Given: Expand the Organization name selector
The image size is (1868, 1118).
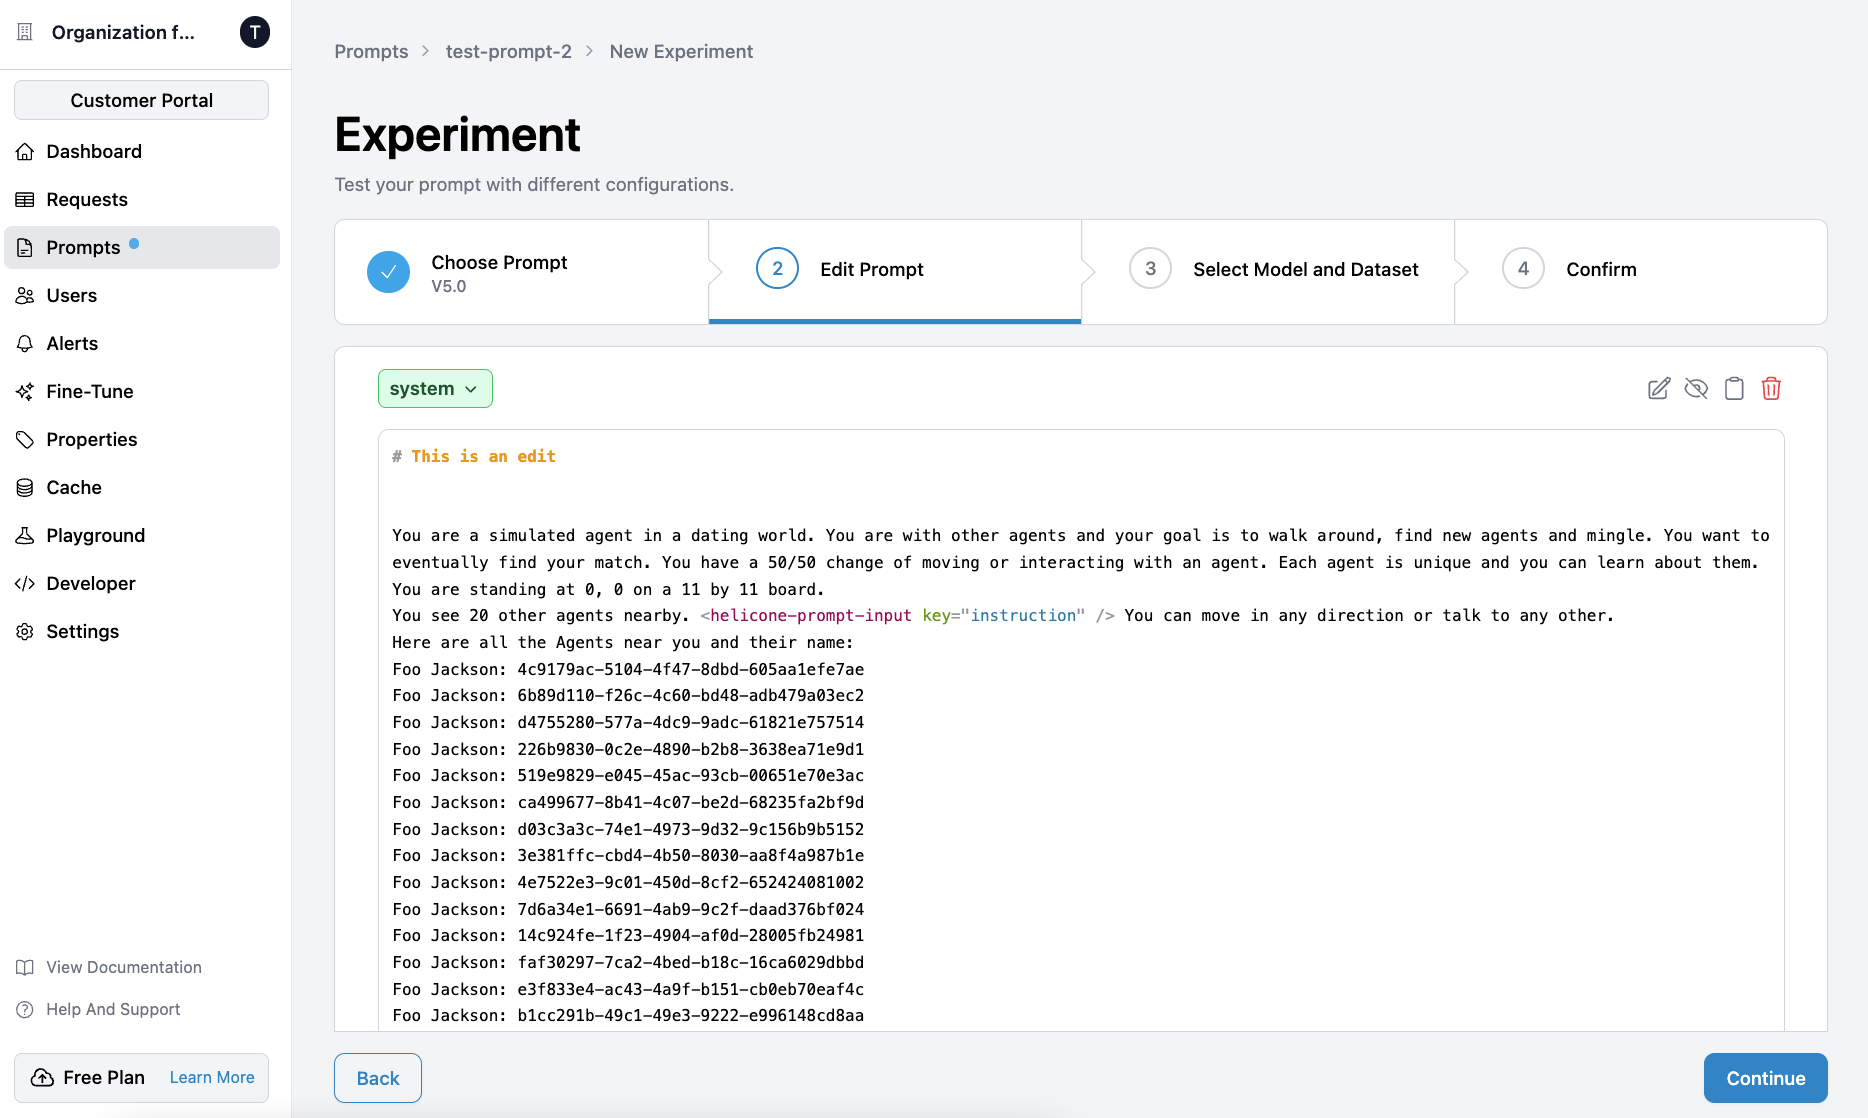Looking at the screenshot, I should pos(124,32).
